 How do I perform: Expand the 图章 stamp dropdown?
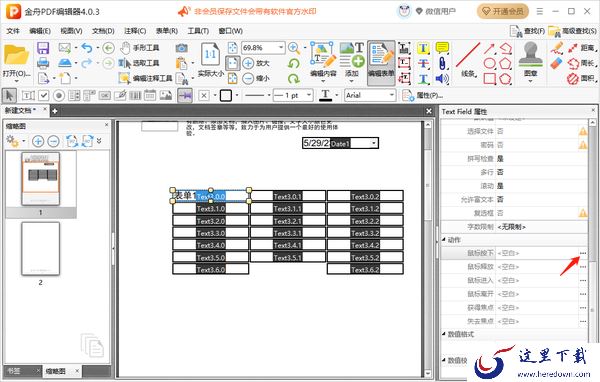(530, 81)
